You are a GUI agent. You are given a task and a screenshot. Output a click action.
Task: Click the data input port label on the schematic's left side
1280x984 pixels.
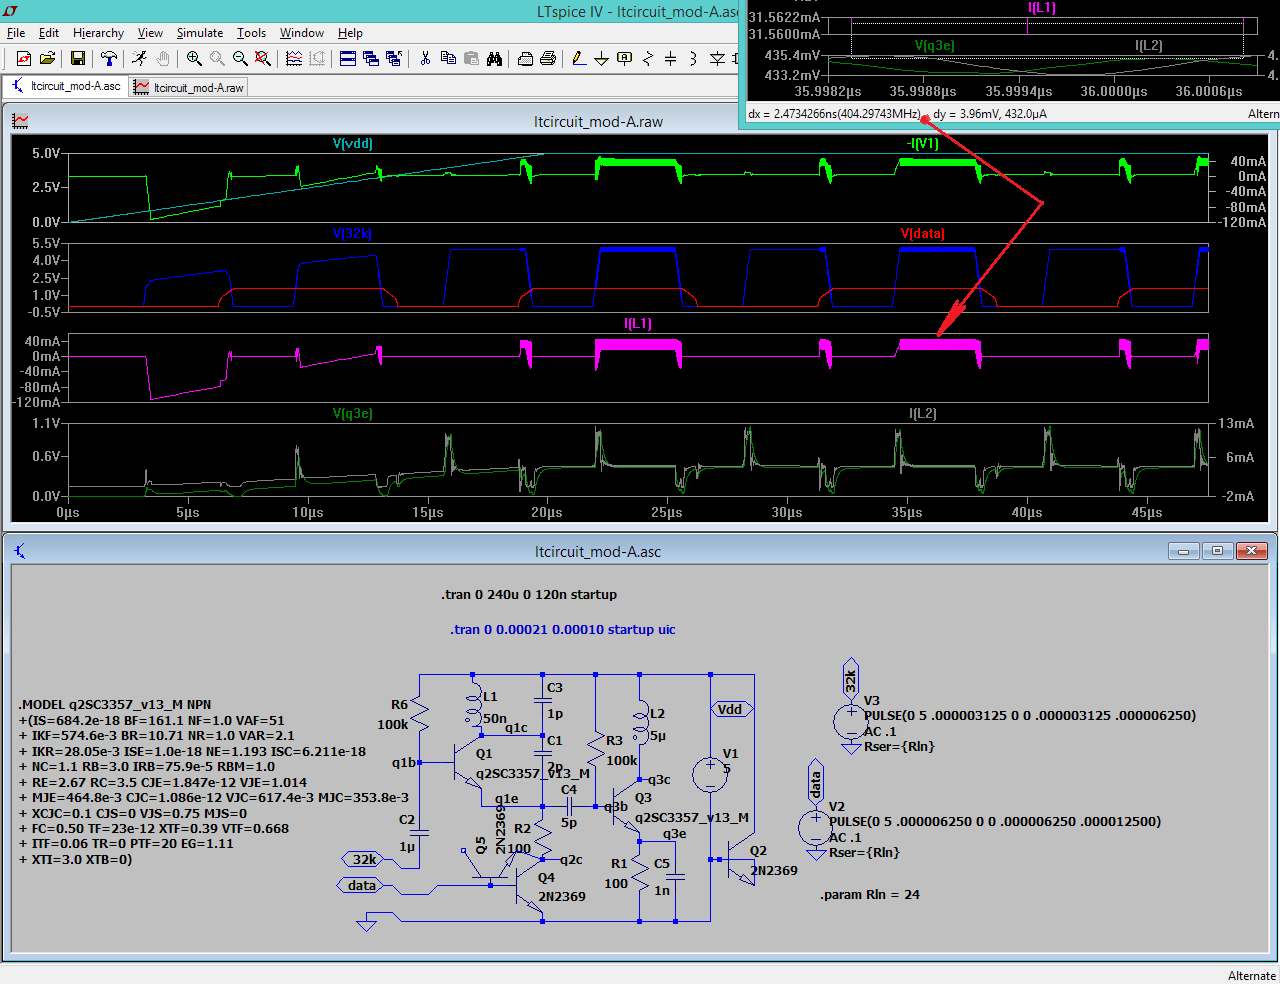click(361, 885)
